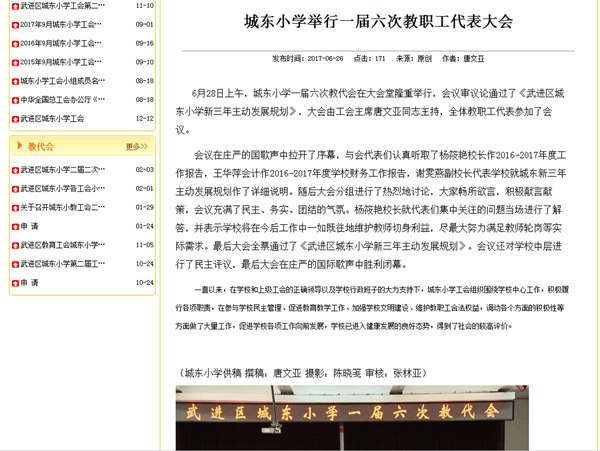600x451 pixels.
Task: Open the 申请 link dated 10-24
Action: coord(29,283)
